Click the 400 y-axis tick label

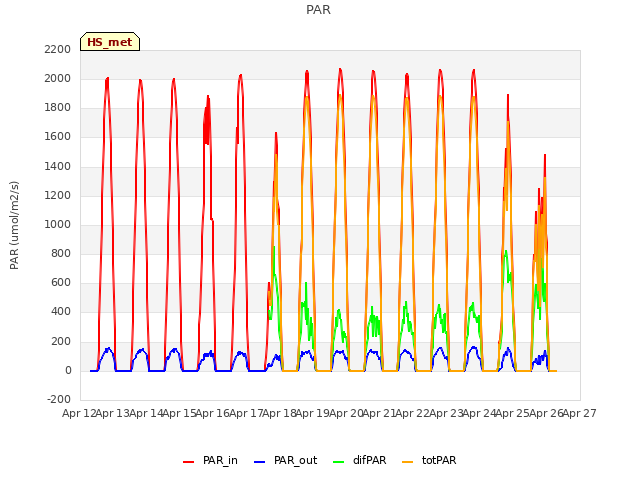pos(61,312)
